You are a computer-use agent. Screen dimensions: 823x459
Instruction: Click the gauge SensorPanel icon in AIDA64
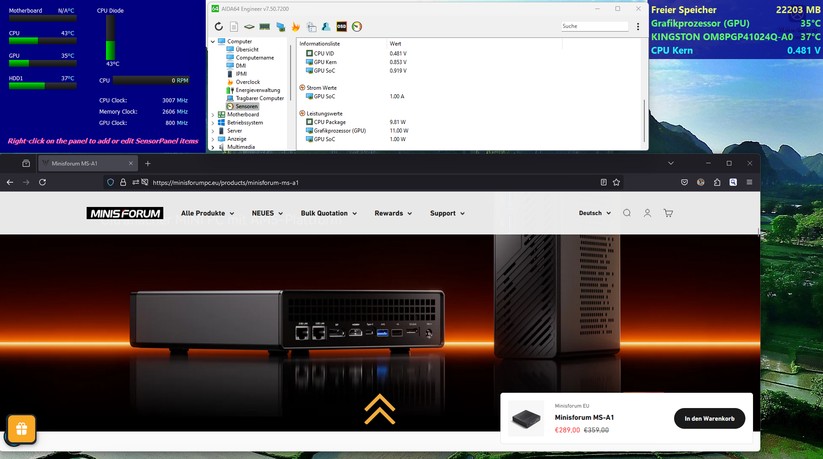pyautogui.click(x=357, y=26)
